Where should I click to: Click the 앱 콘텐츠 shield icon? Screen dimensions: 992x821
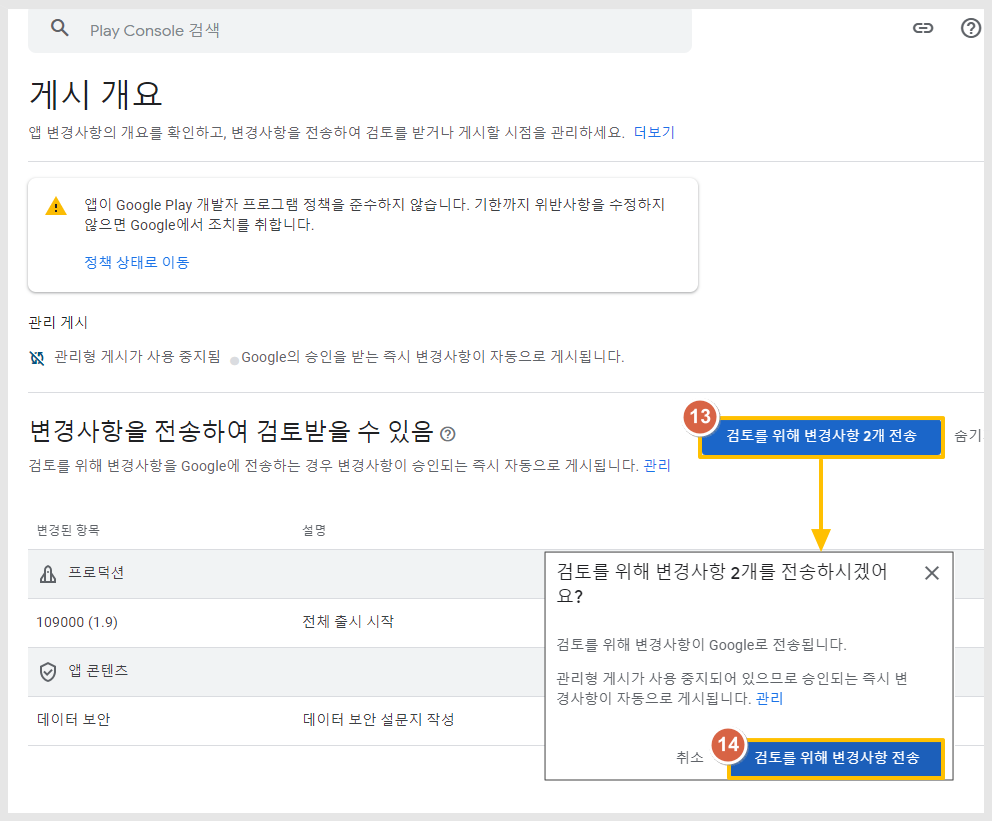click(47, 672)
